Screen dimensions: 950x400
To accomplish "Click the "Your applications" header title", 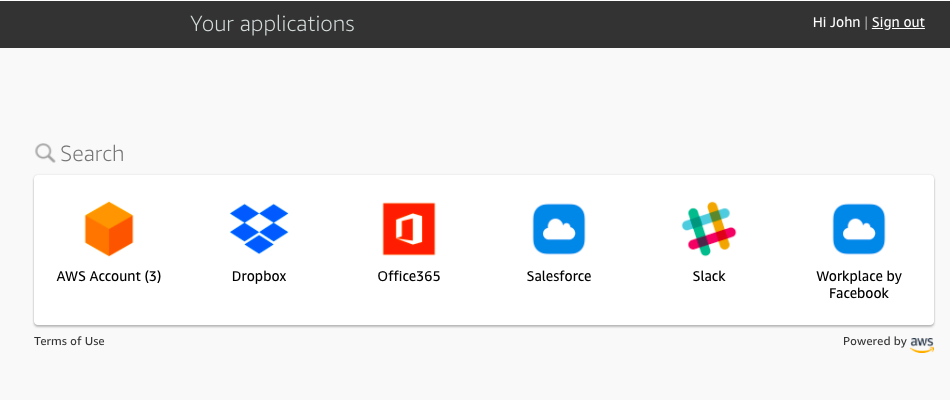I will tap(272, 23).
